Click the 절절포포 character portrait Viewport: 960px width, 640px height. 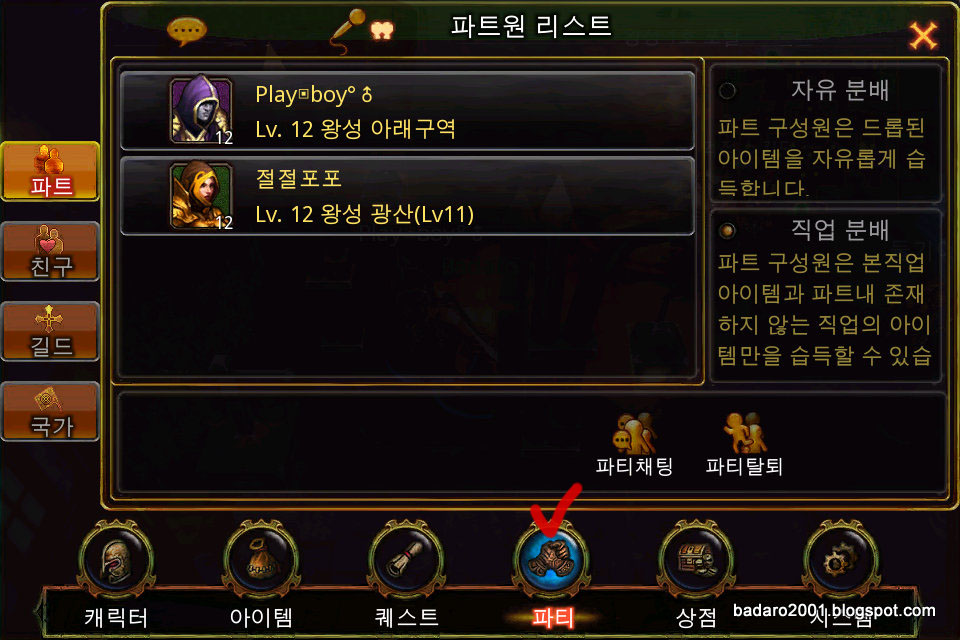201,195
